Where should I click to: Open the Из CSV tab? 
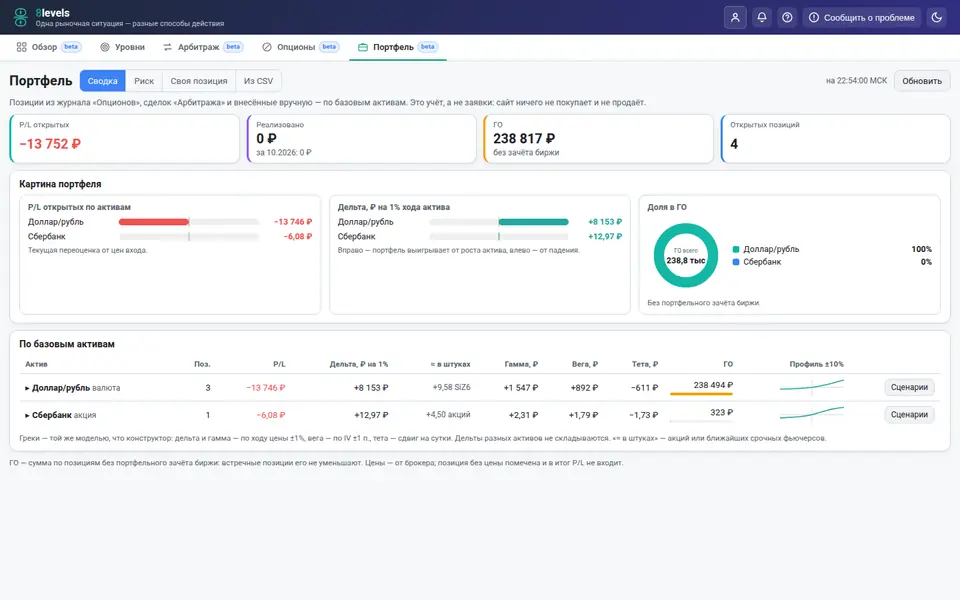tap(258, 81)
